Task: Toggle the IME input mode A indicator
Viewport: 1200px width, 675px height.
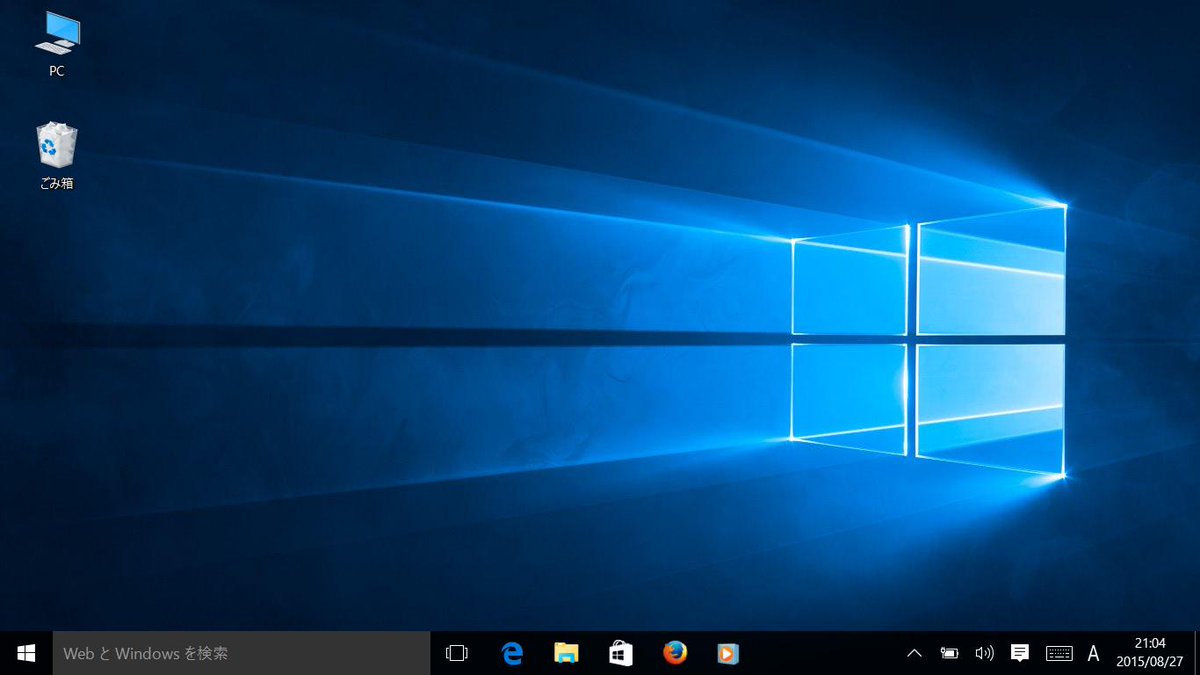Action: 1093,653
